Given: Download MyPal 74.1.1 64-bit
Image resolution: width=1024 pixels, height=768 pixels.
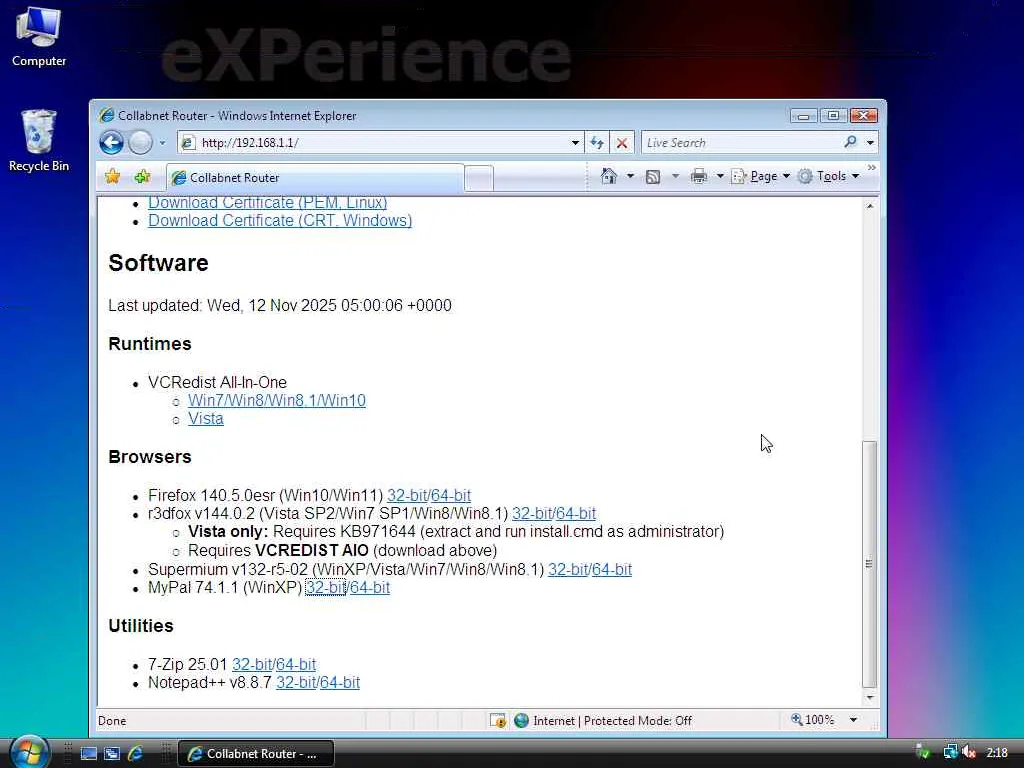Looking at the screenshot, I should click(x=370, y=588).
